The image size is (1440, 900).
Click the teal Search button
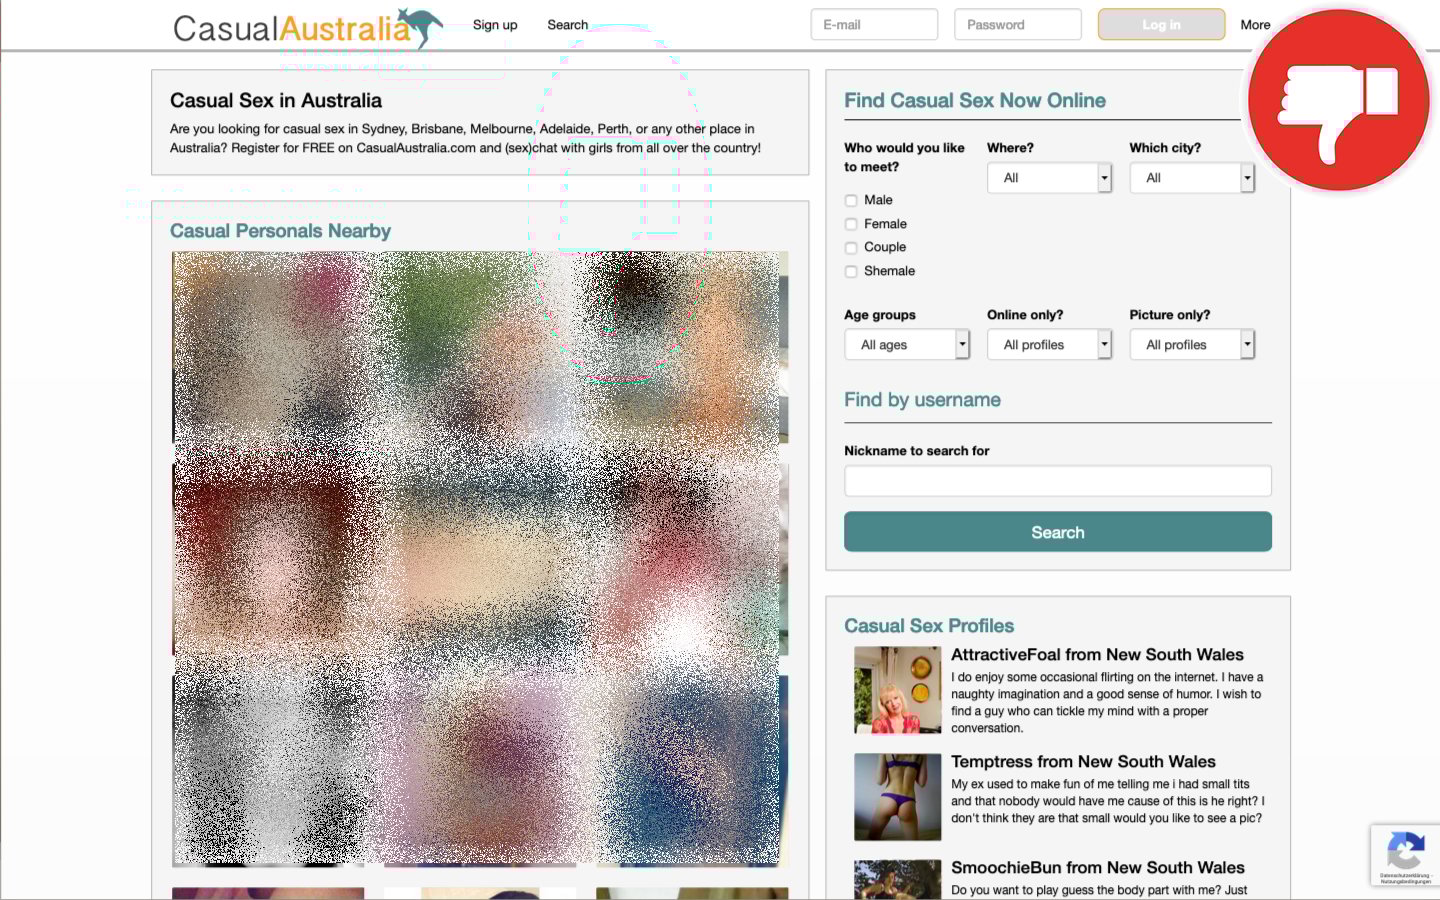pos(1058,532)
